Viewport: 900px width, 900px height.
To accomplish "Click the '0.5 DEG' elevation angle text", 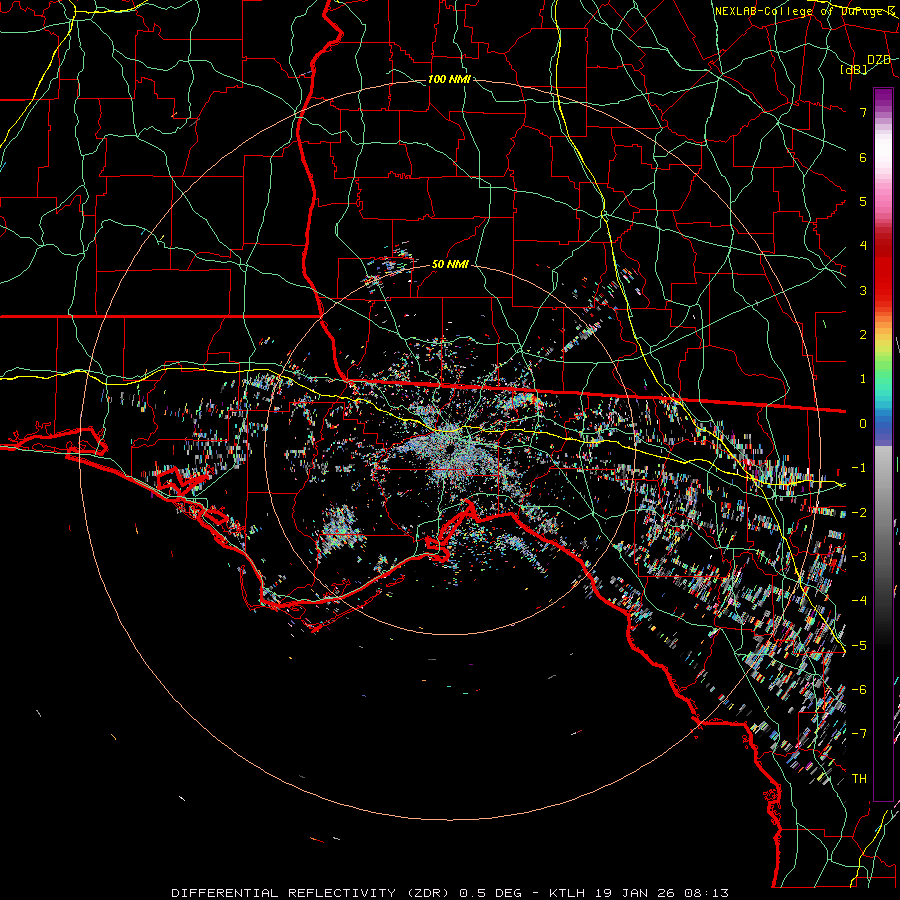I will pos(491,893).
